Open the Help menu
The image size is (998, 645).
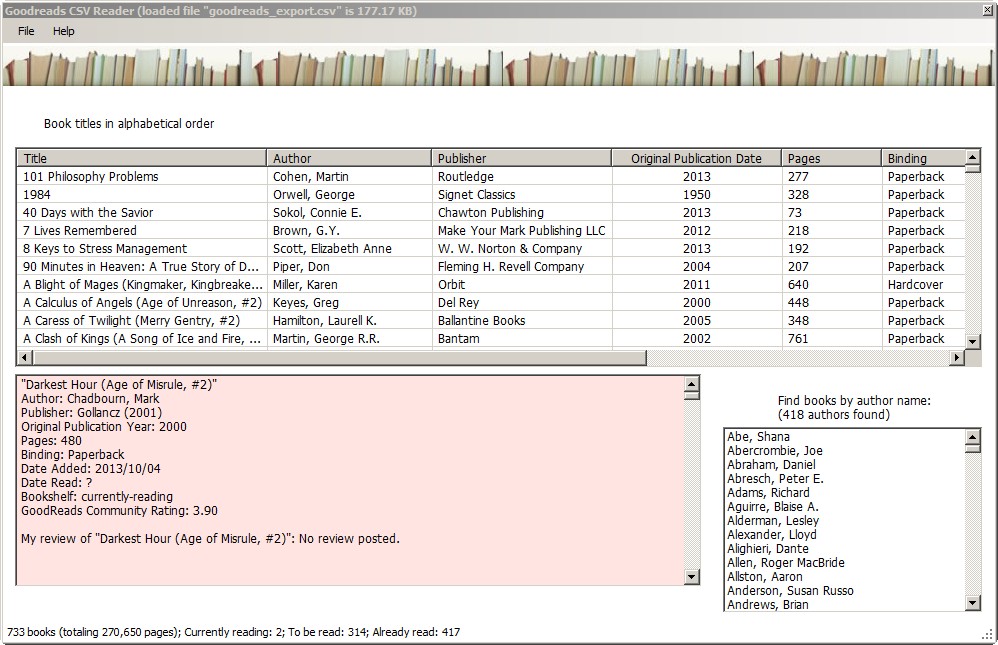click(x=64, y=31)
